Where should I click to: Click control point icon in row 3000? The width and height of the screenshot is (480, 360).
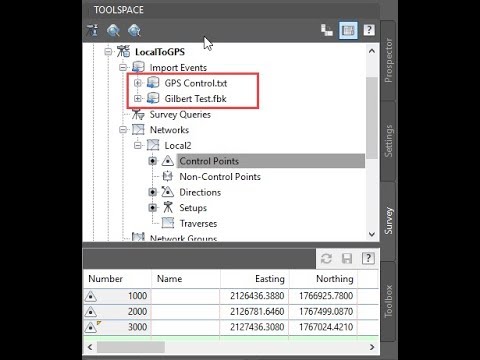point(91,327)
